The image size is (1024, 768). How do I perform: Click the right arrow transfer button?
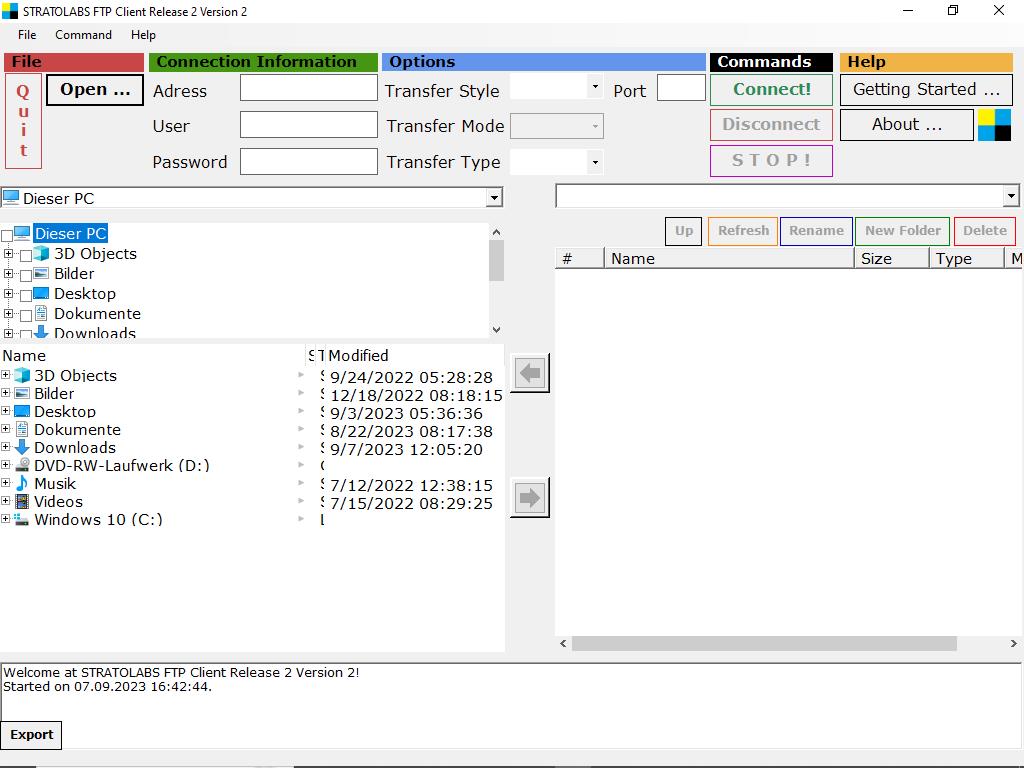530,498
